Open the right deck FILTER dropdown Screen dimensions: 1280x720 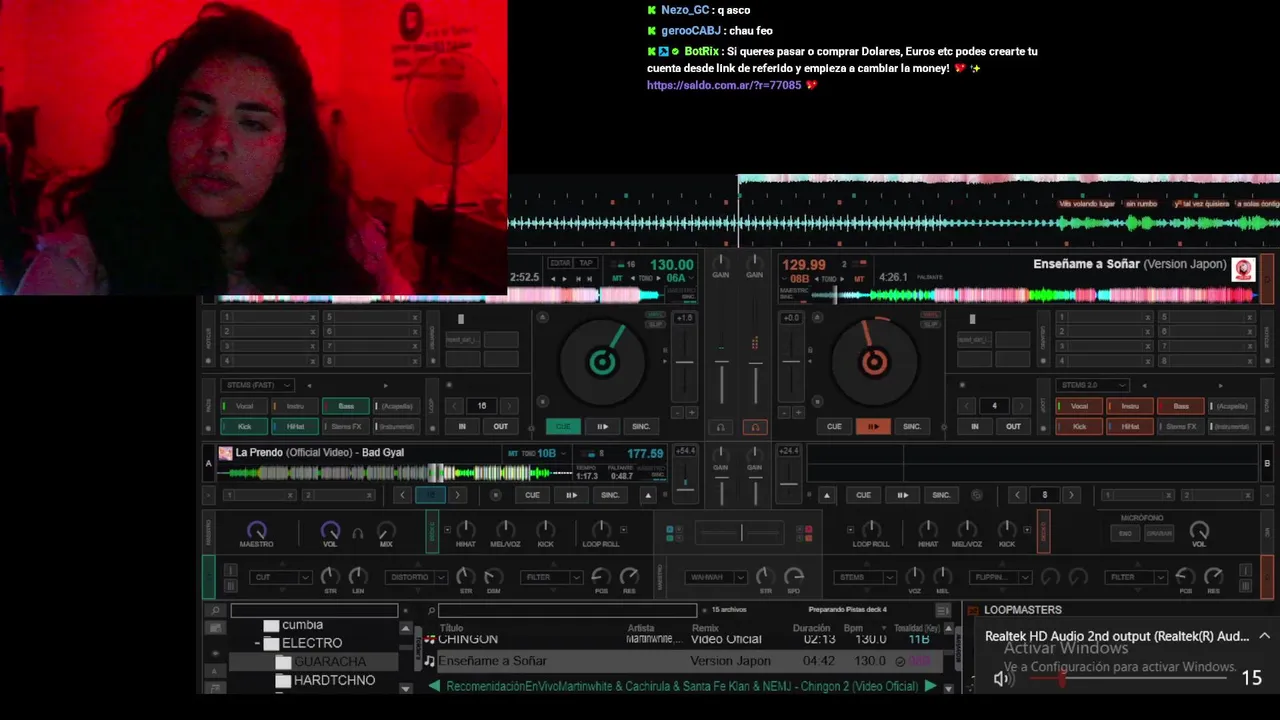coord(1137,577)
